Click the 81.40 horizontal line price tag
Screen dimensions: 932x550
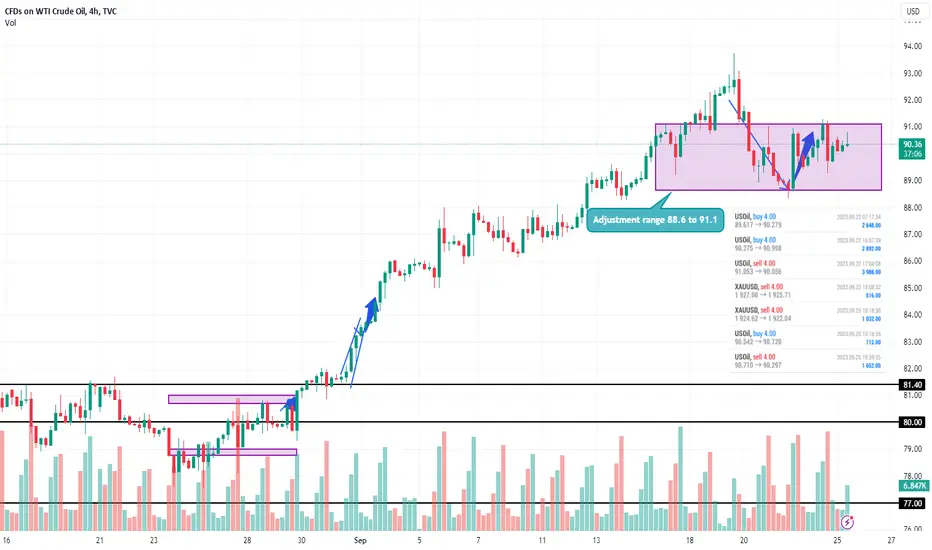(912, 385)
